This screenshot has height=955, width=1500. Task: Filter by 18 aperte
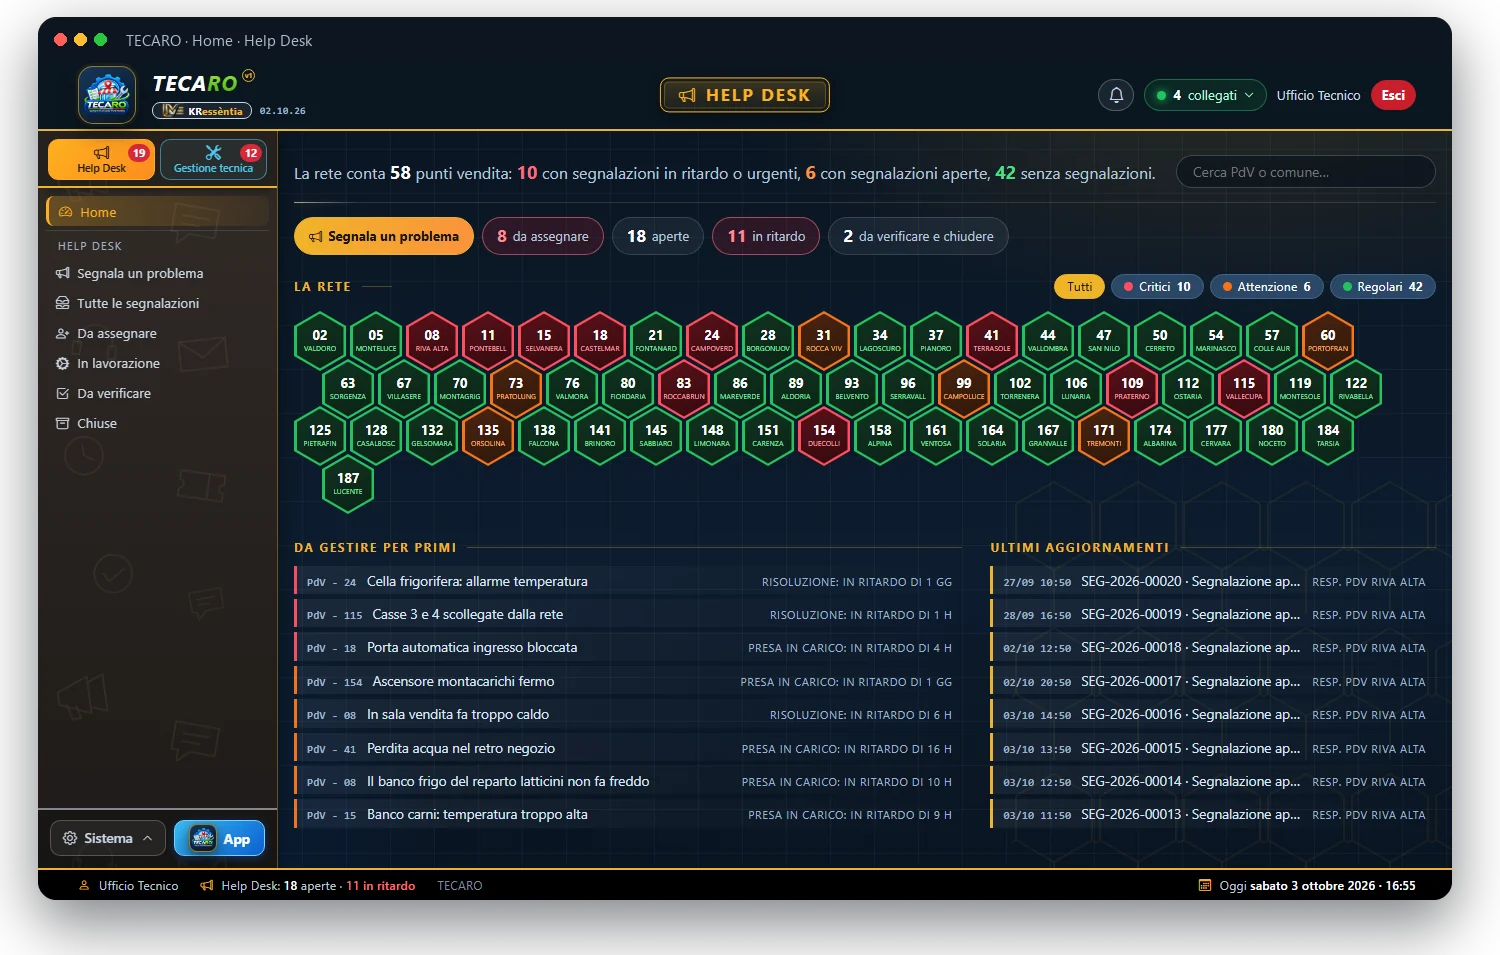(658, 236)
